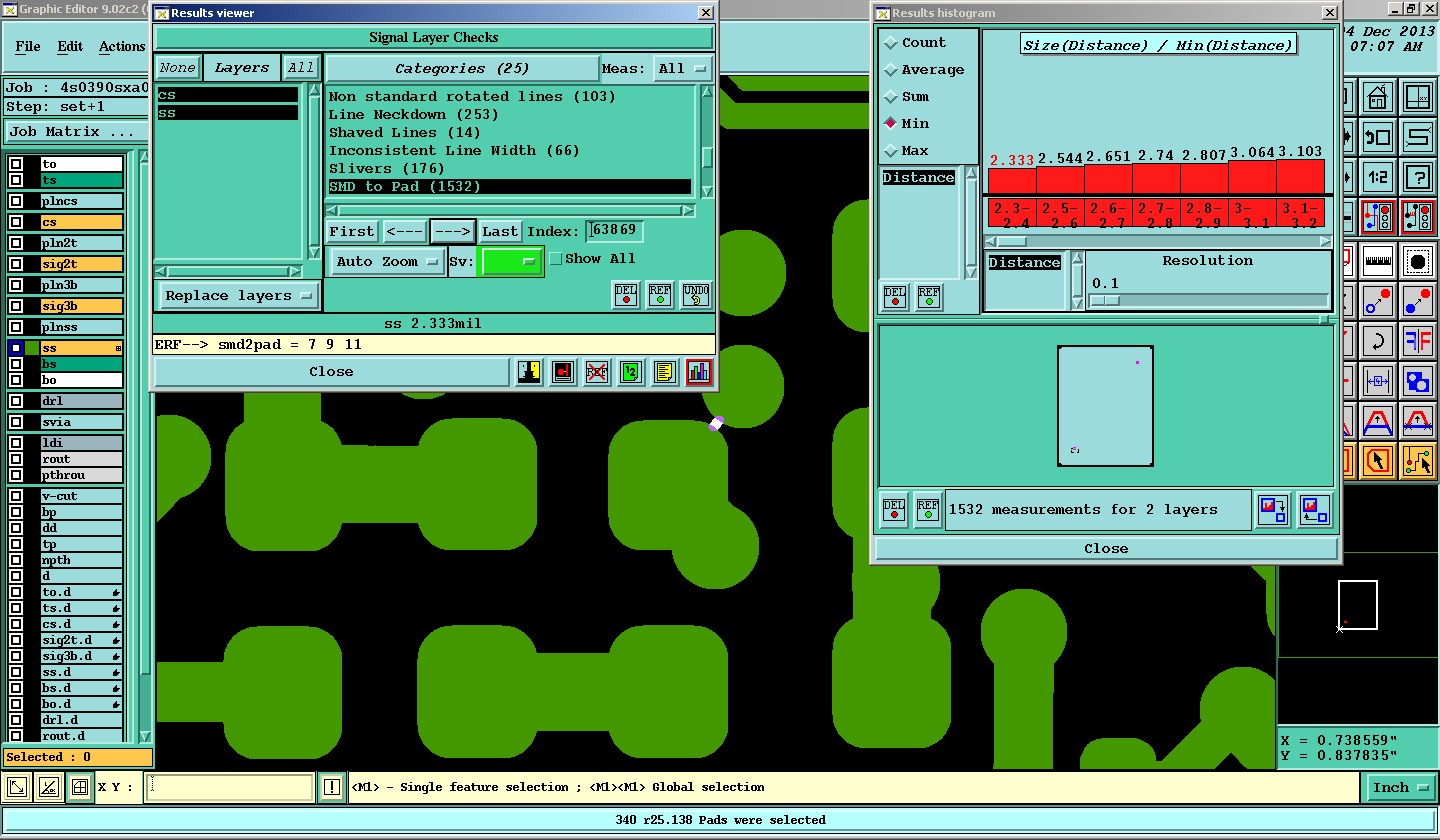
Task: Open the Edit menu
Action: 70,47
